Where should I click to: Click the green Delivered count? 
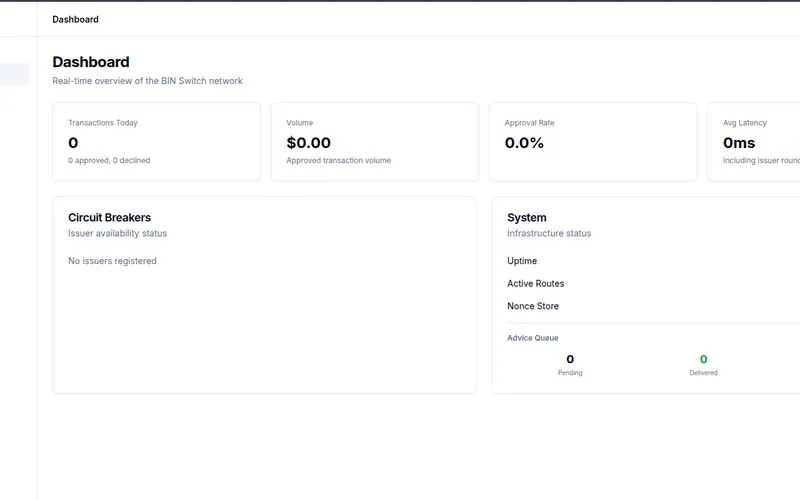(704, 359)
